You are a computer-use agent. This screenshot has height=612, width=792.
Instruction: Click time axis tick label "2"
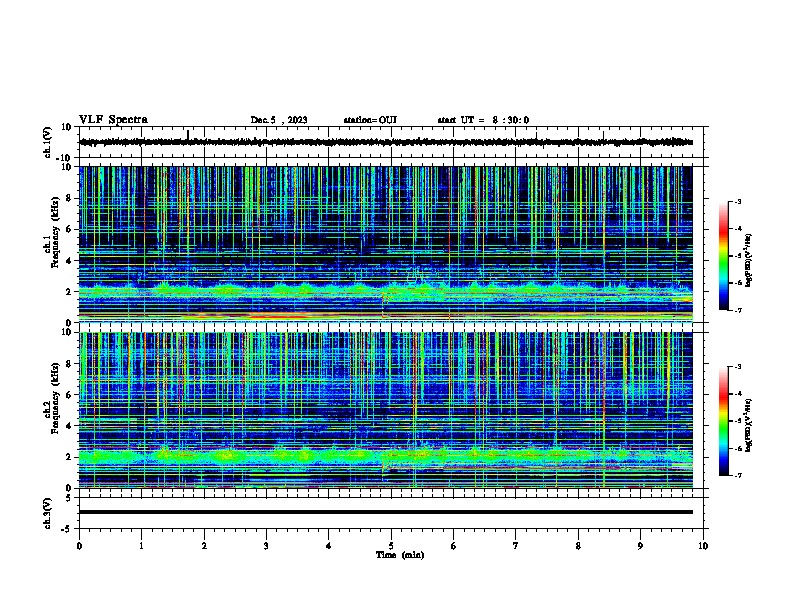[204, 546]
